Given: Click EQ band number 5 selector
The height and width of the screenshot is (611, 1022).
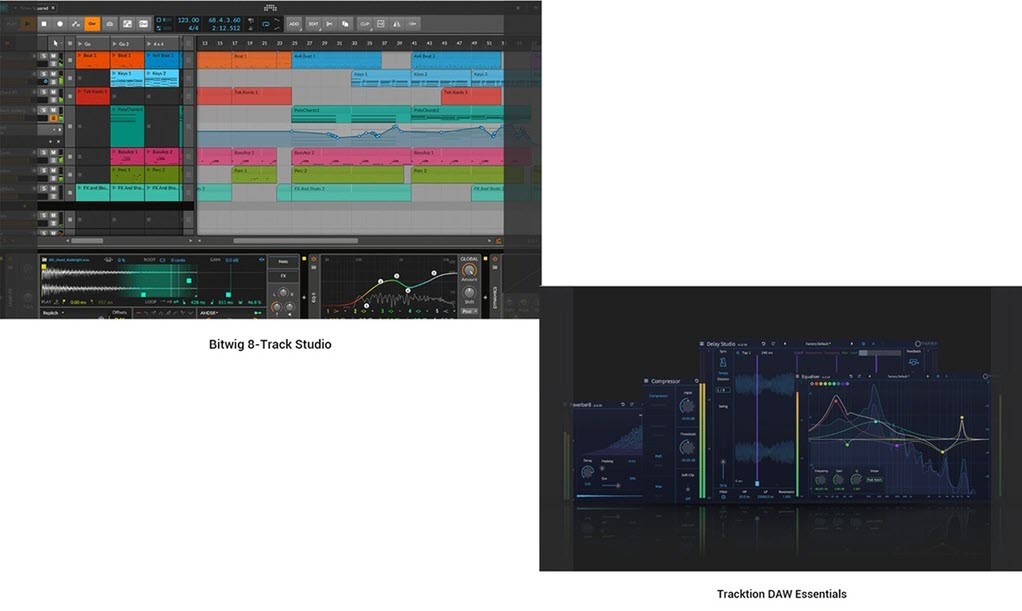Looking at the screenshot, I should [437, 311].
